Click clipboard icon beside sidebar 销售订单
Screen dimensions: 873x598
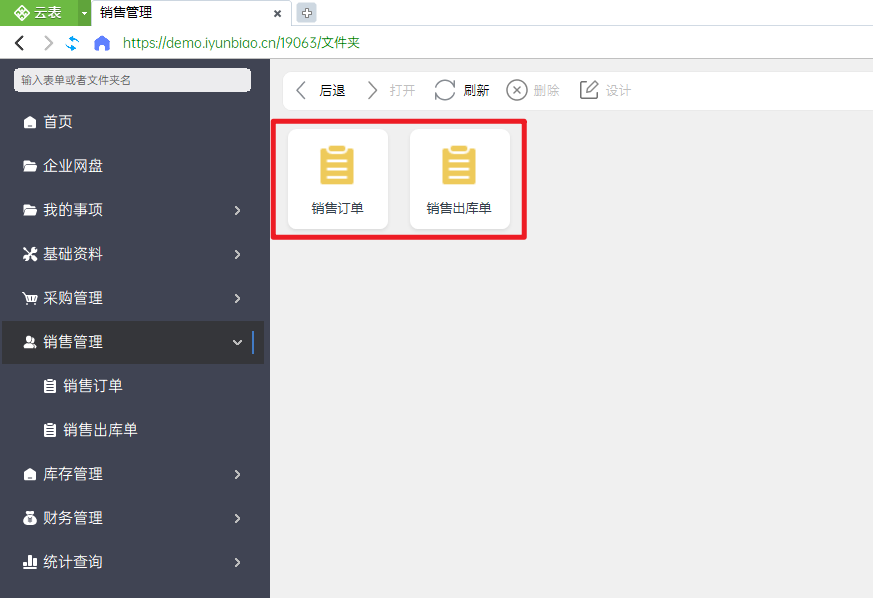(50, 386)
